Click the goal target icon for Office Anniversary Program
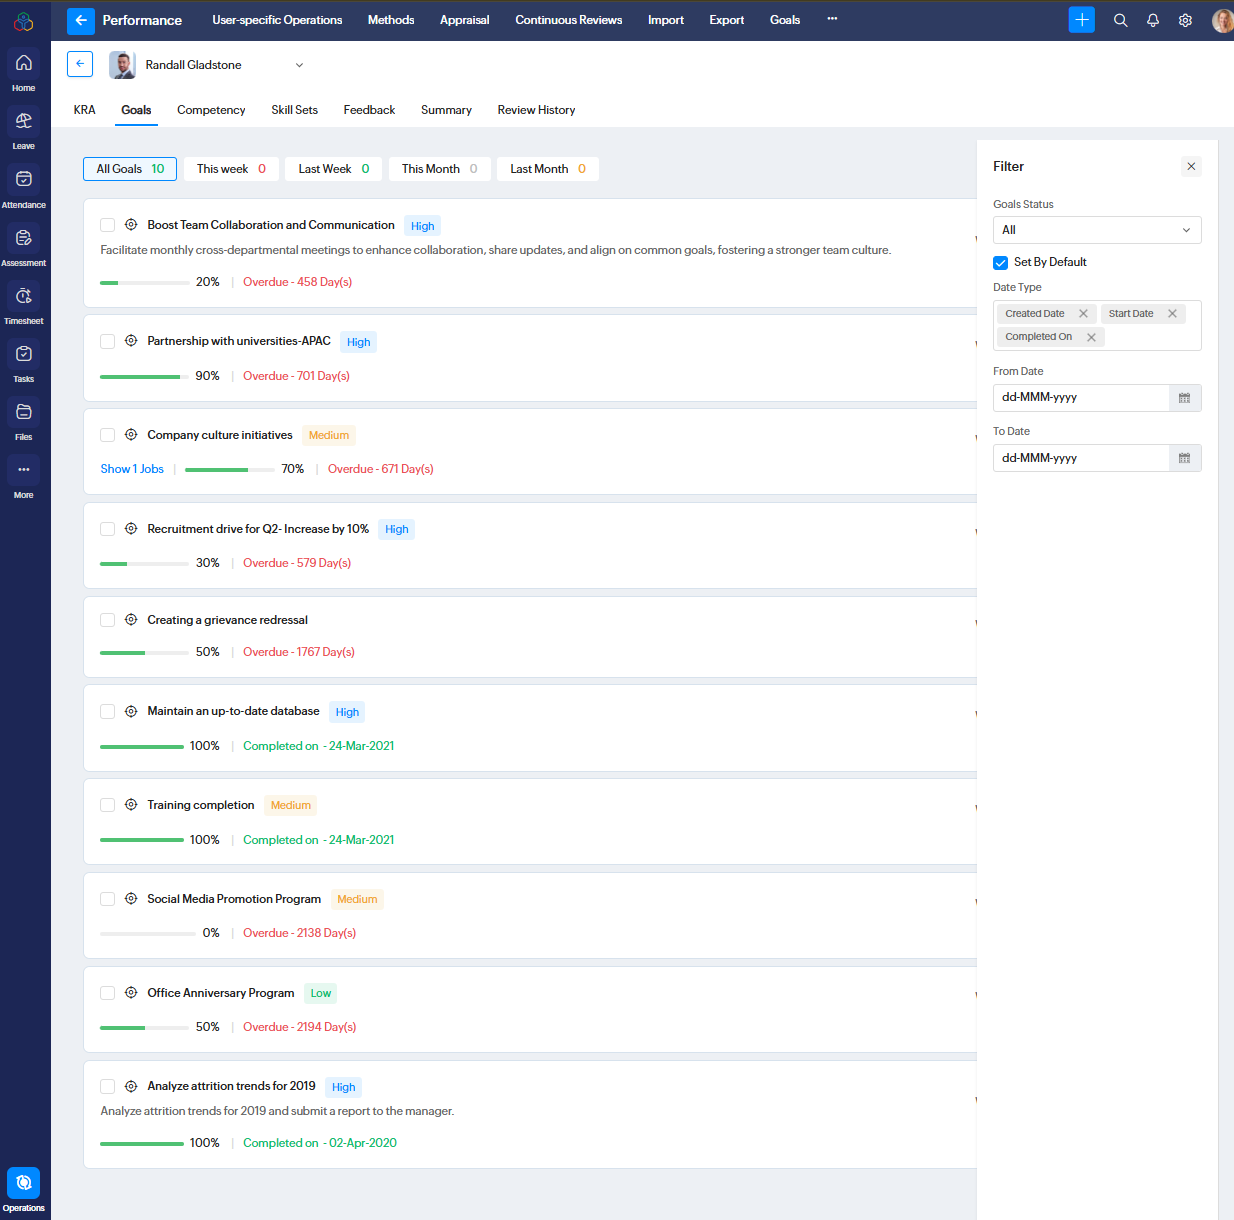1234x1220 pixels. tap(131, 993)
